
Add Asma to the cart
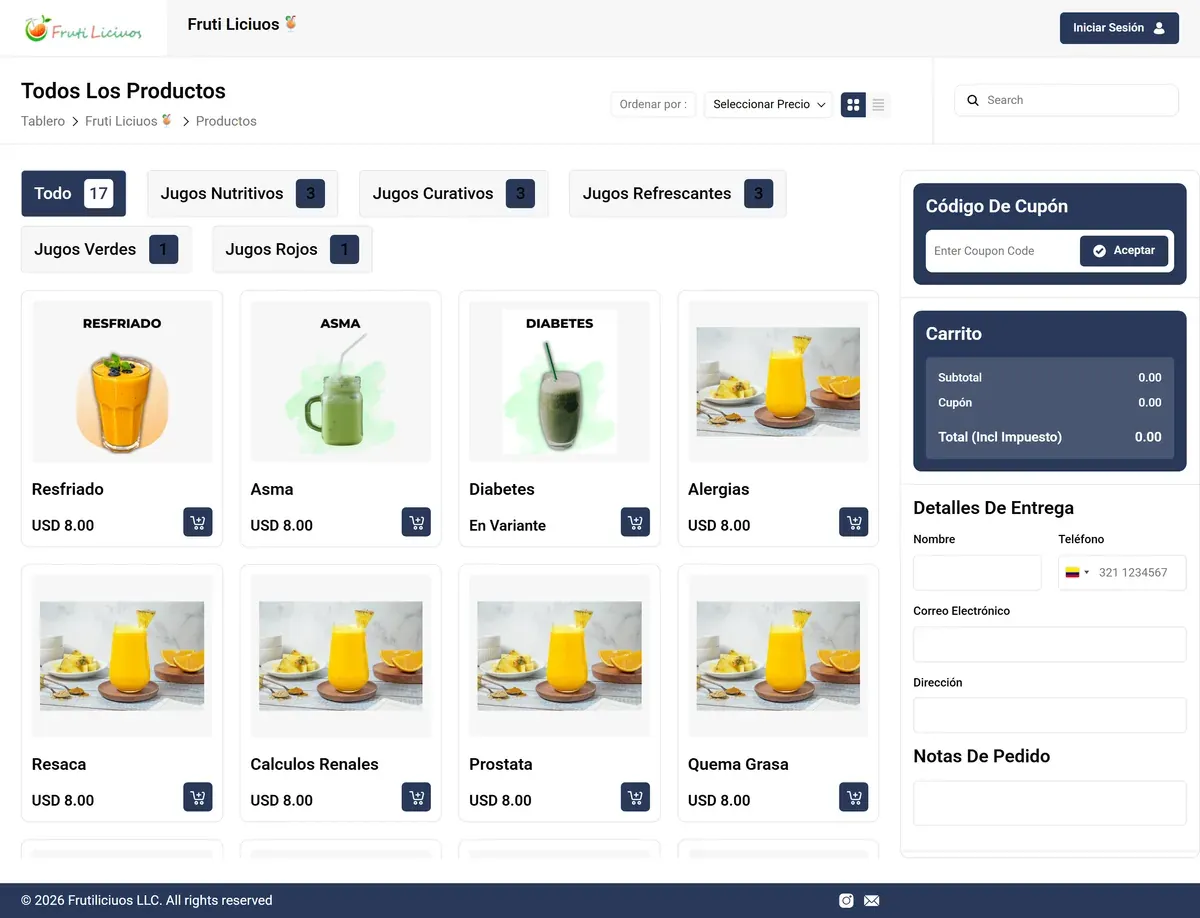click(x=416, y=522)
